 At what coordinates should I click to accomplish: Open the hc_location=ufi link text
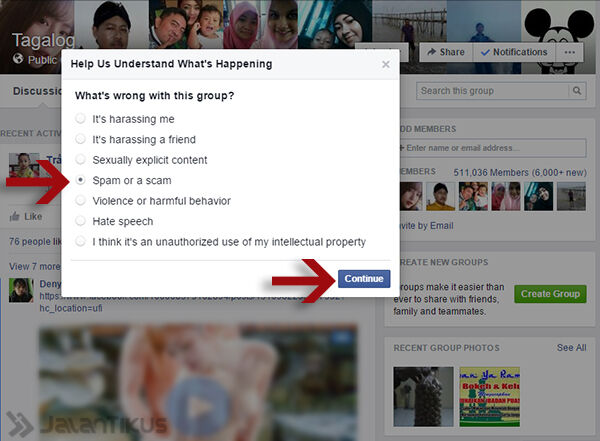(71, 308)
